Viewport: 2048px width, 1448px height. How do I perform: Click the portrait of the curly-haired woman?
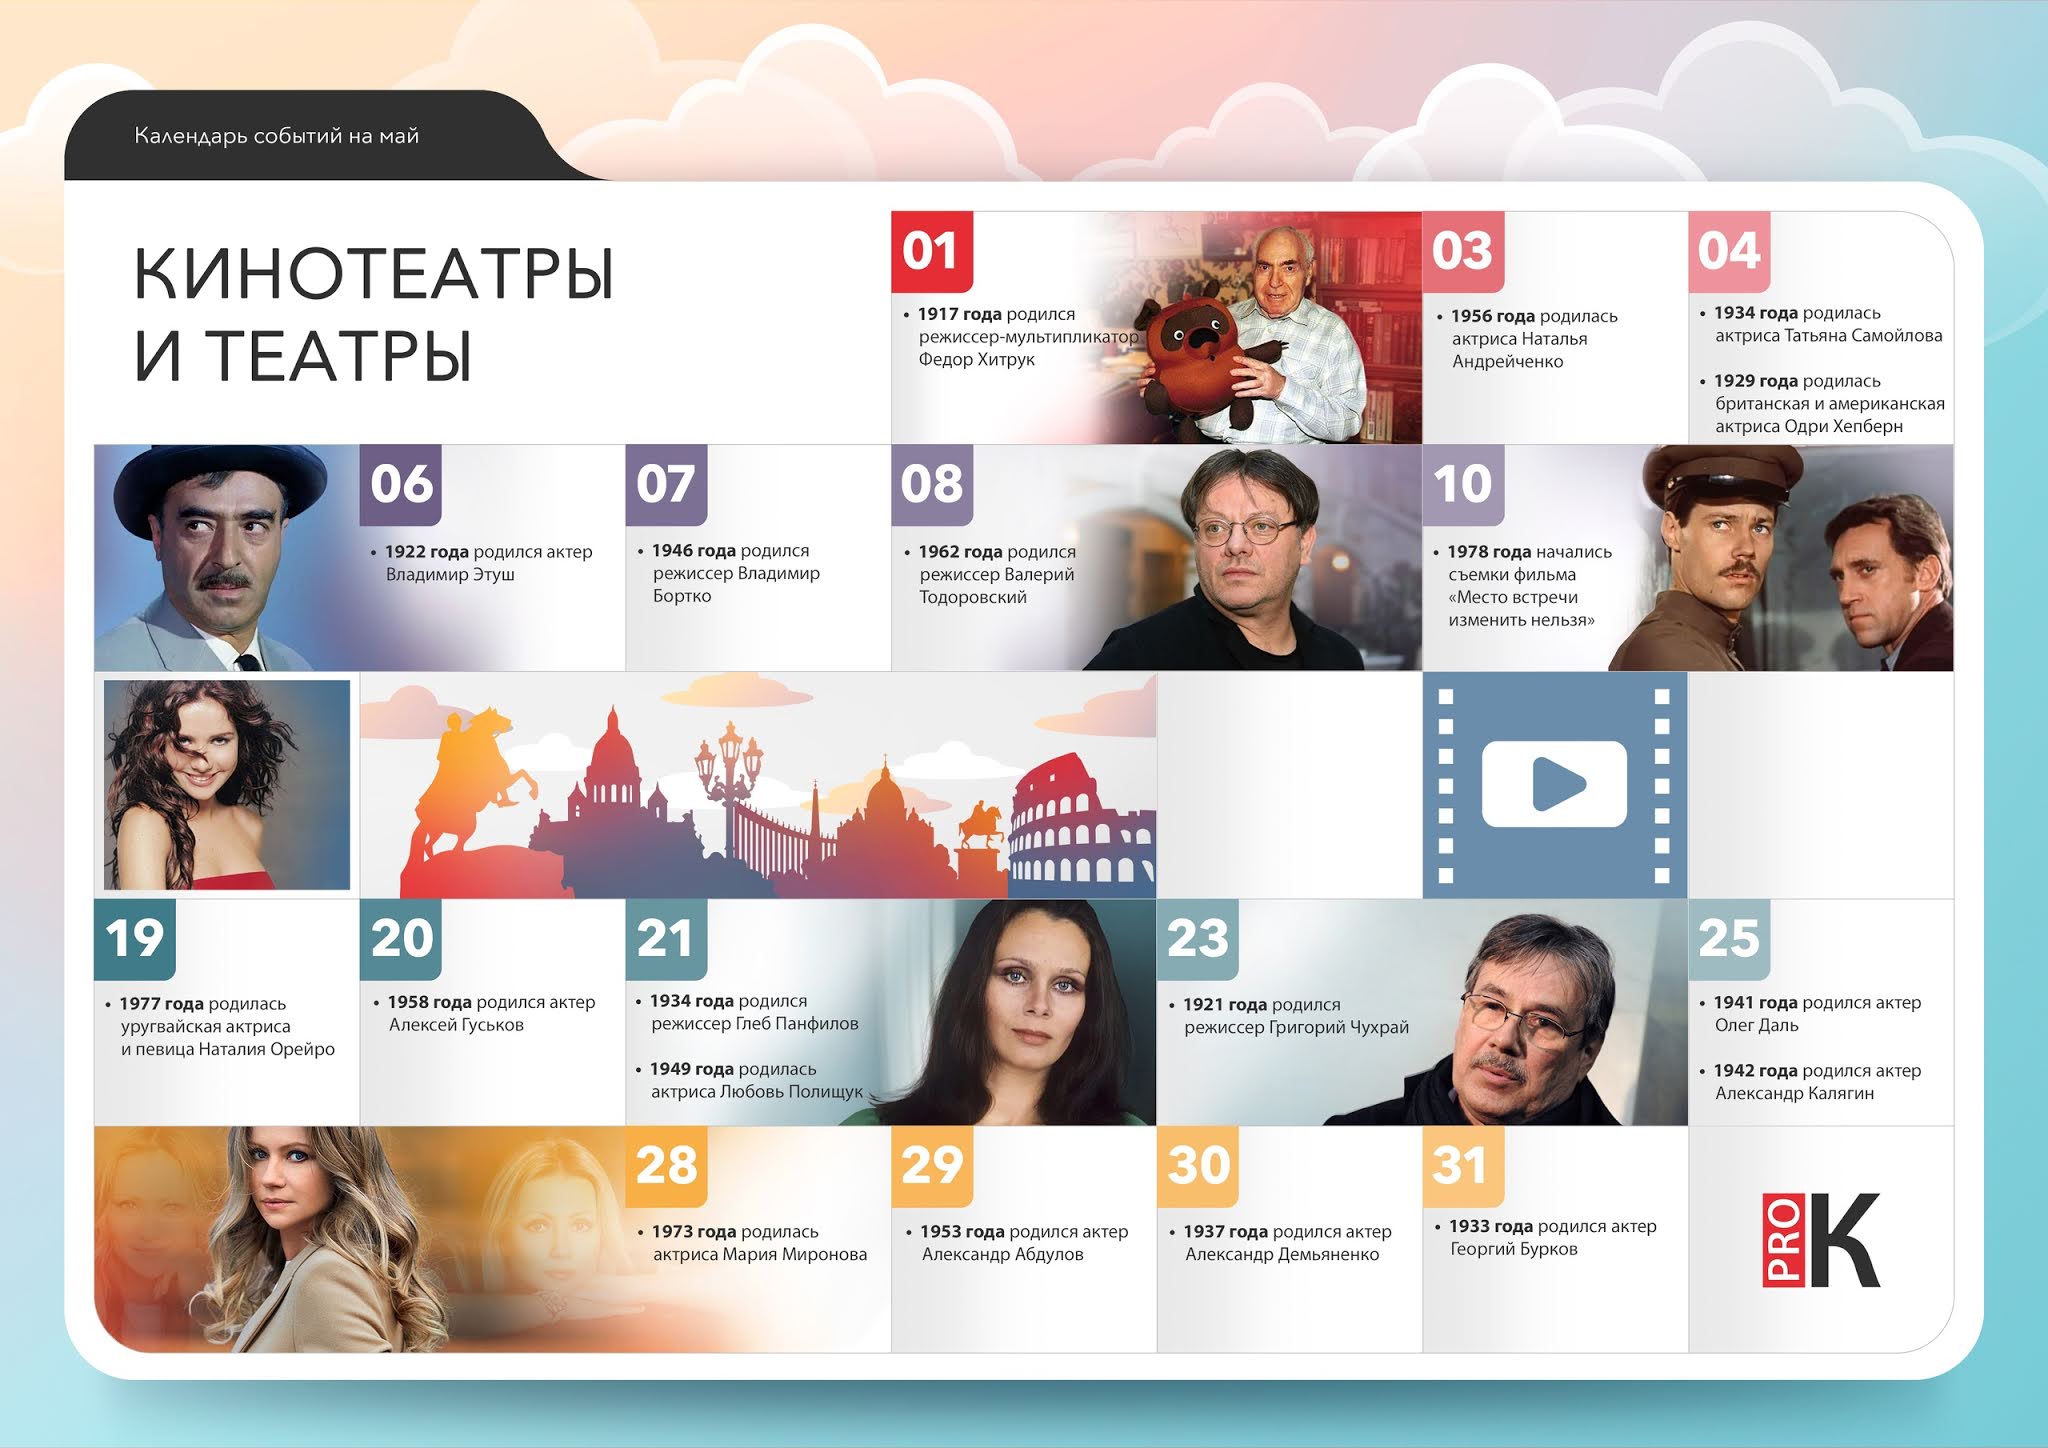(227, 785)
